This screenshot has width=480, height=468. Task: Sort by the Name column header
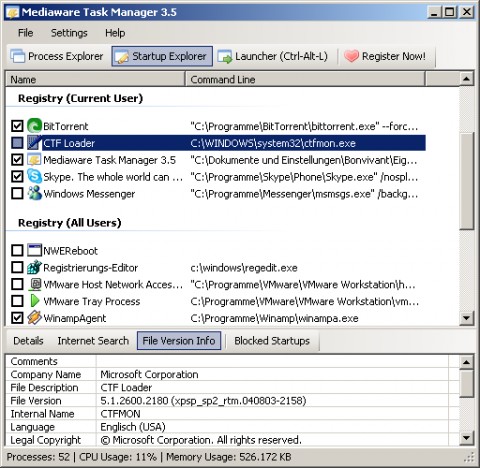95,79
